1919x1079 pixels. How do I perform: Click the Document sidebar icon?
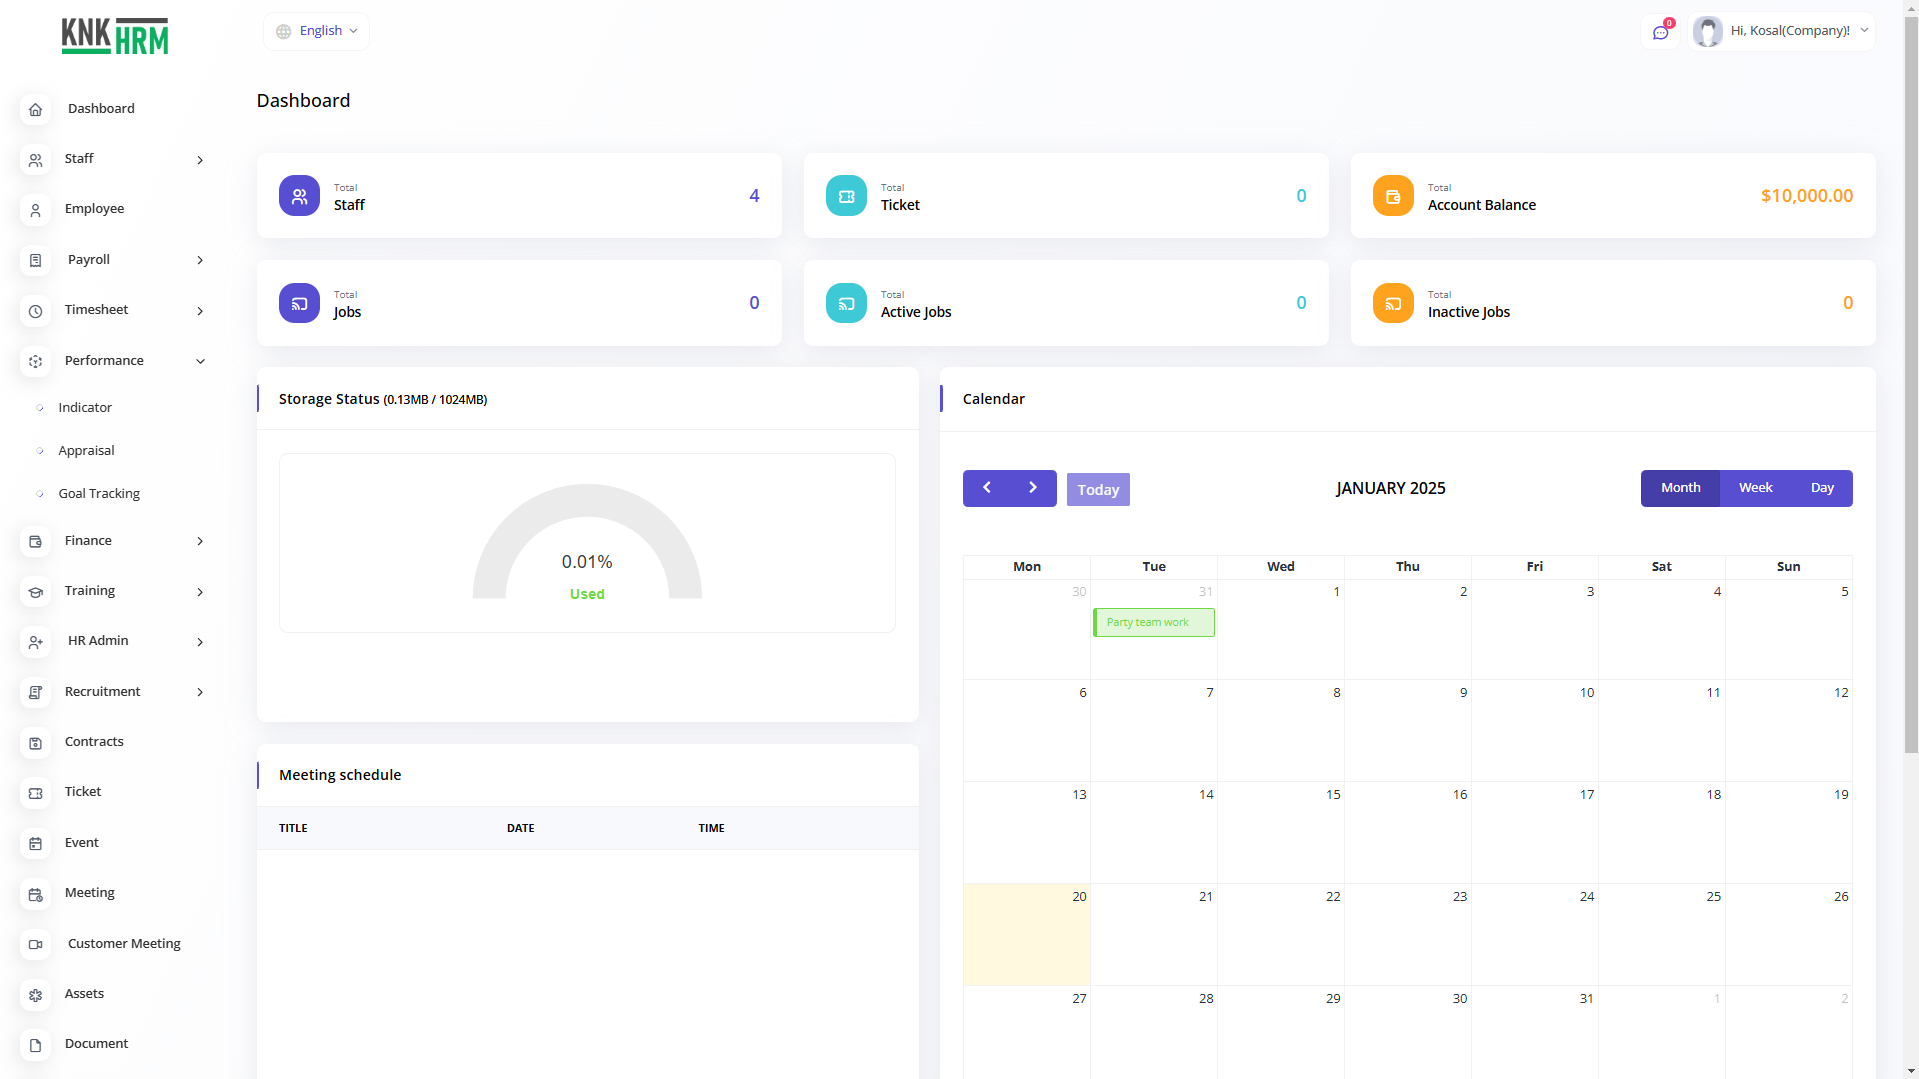(35, 1044)
